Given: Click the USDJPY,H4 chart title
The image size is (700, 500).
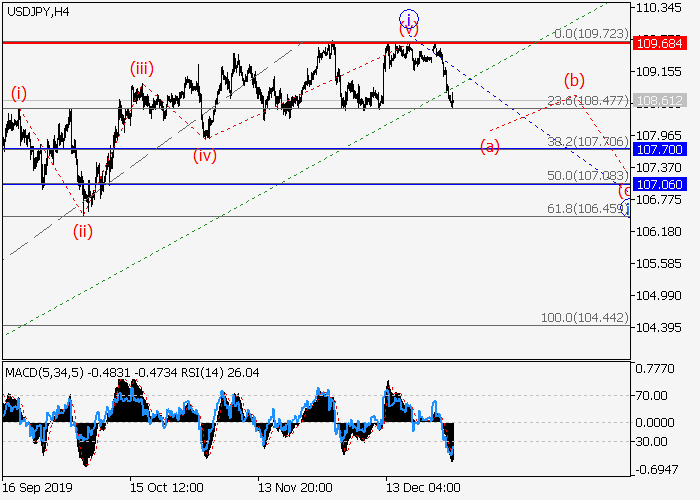Looking at the screenshot, I should pyautogui.click(x=37, y=11).
